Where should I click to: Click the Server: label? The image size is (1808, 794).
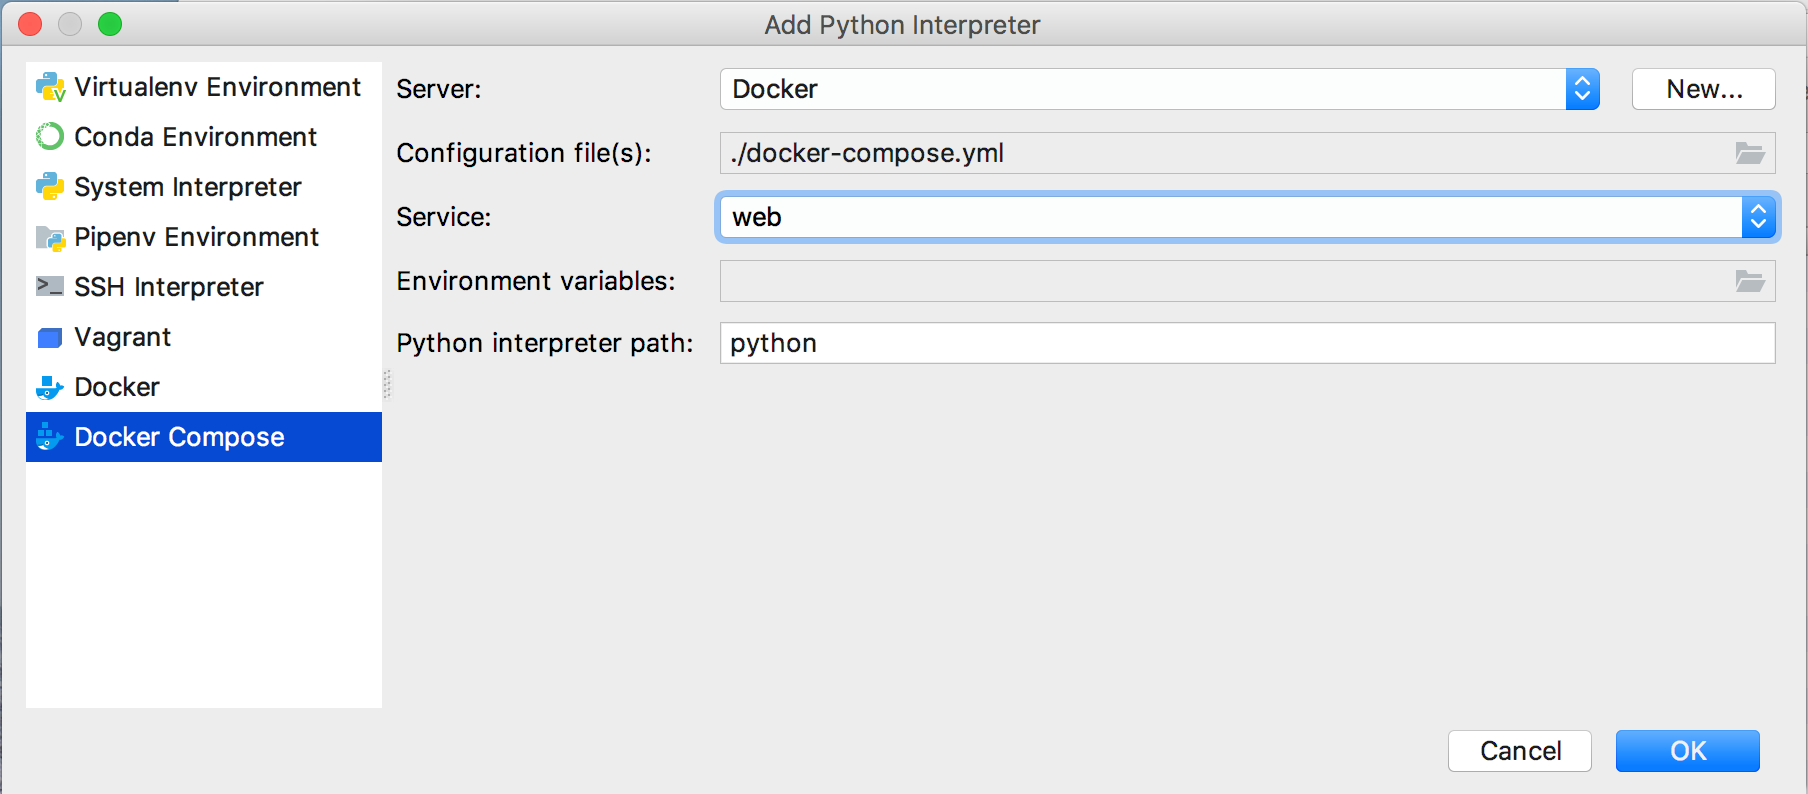tap(439, 89)
